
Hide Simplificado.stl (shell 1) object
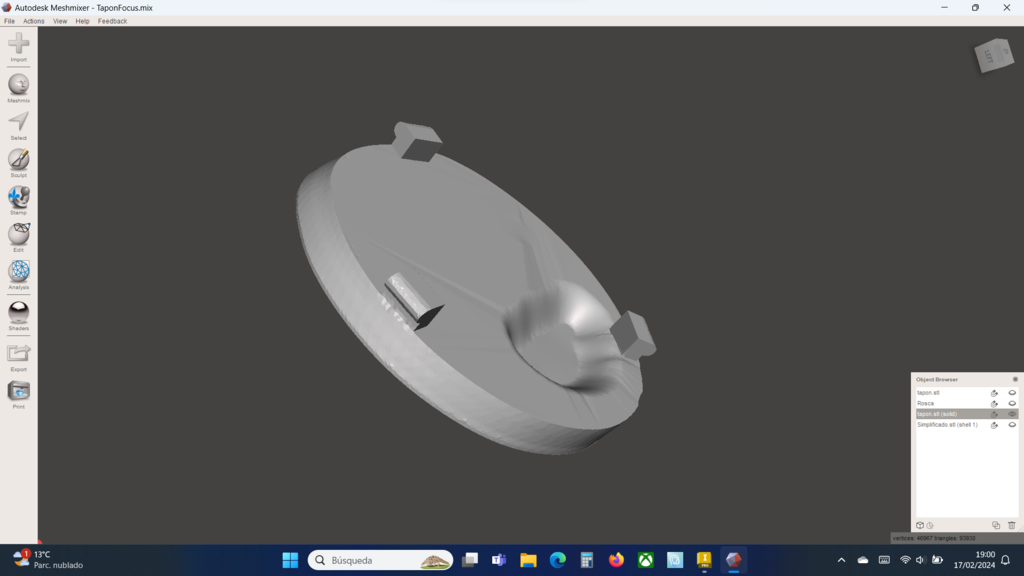1012,424
